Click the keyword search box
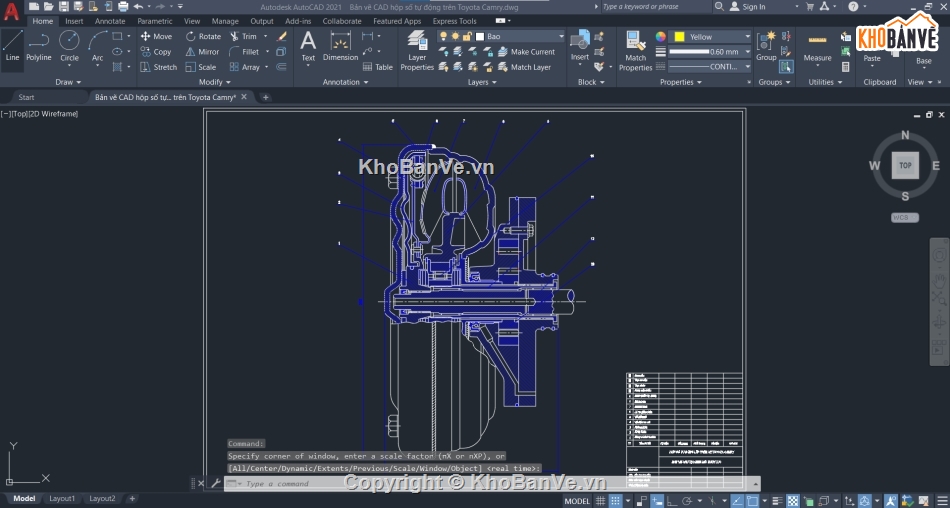Image resolution: width=950 pixels, height=508 pixels. [657, 7]
